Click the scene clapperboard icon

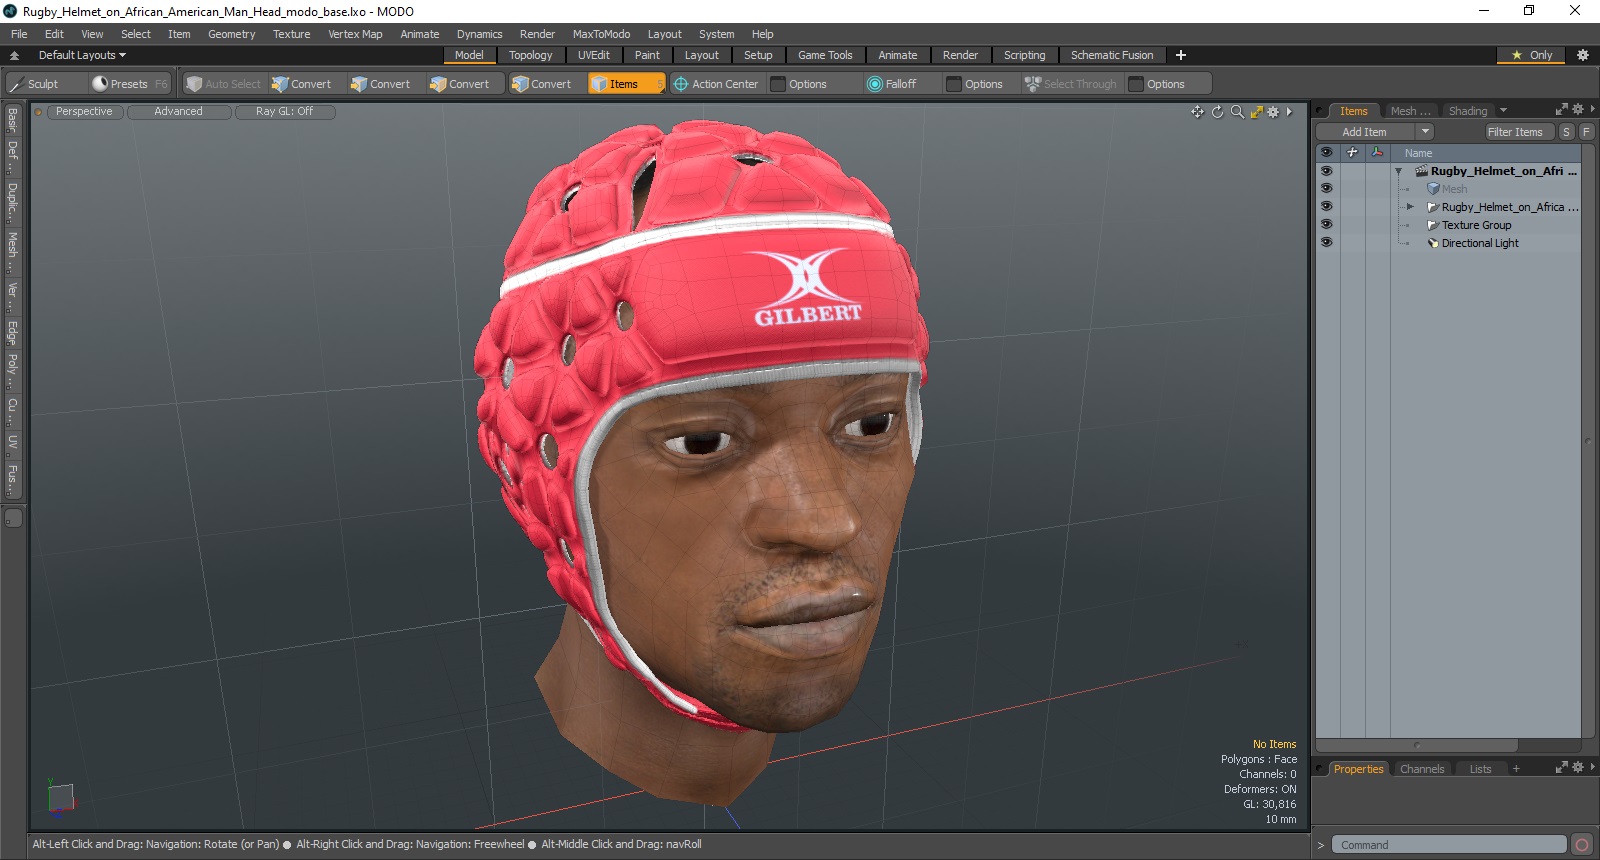pos(1421,171)
